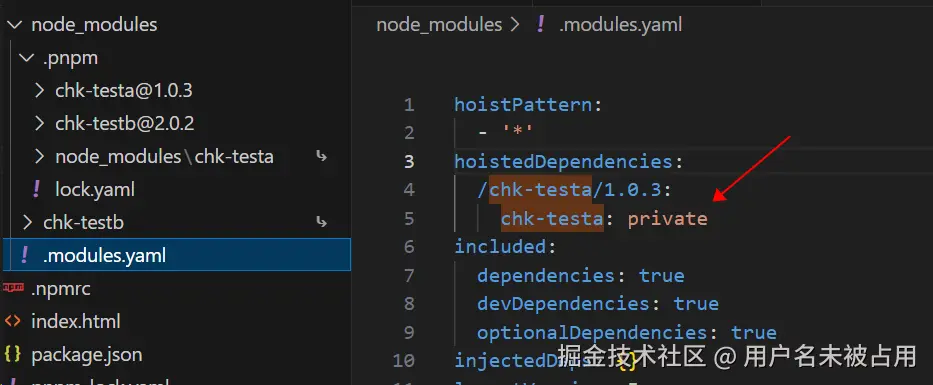Click the braces icon beside package.json
The image size is (933, 385).
coord(12,355)
